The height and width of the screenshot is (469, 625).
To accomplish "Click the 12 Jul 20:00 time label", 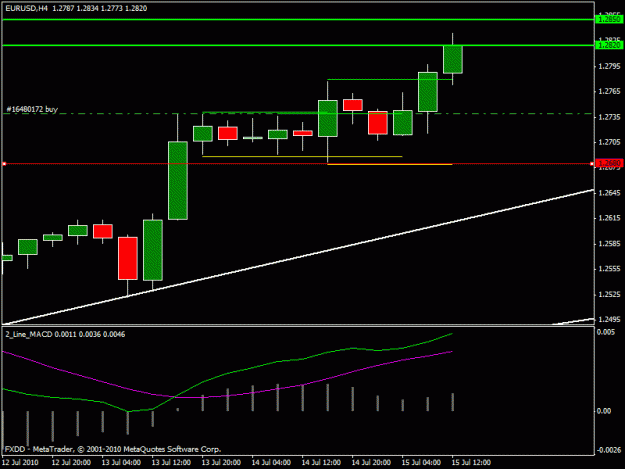I will [x=71, y=462].
